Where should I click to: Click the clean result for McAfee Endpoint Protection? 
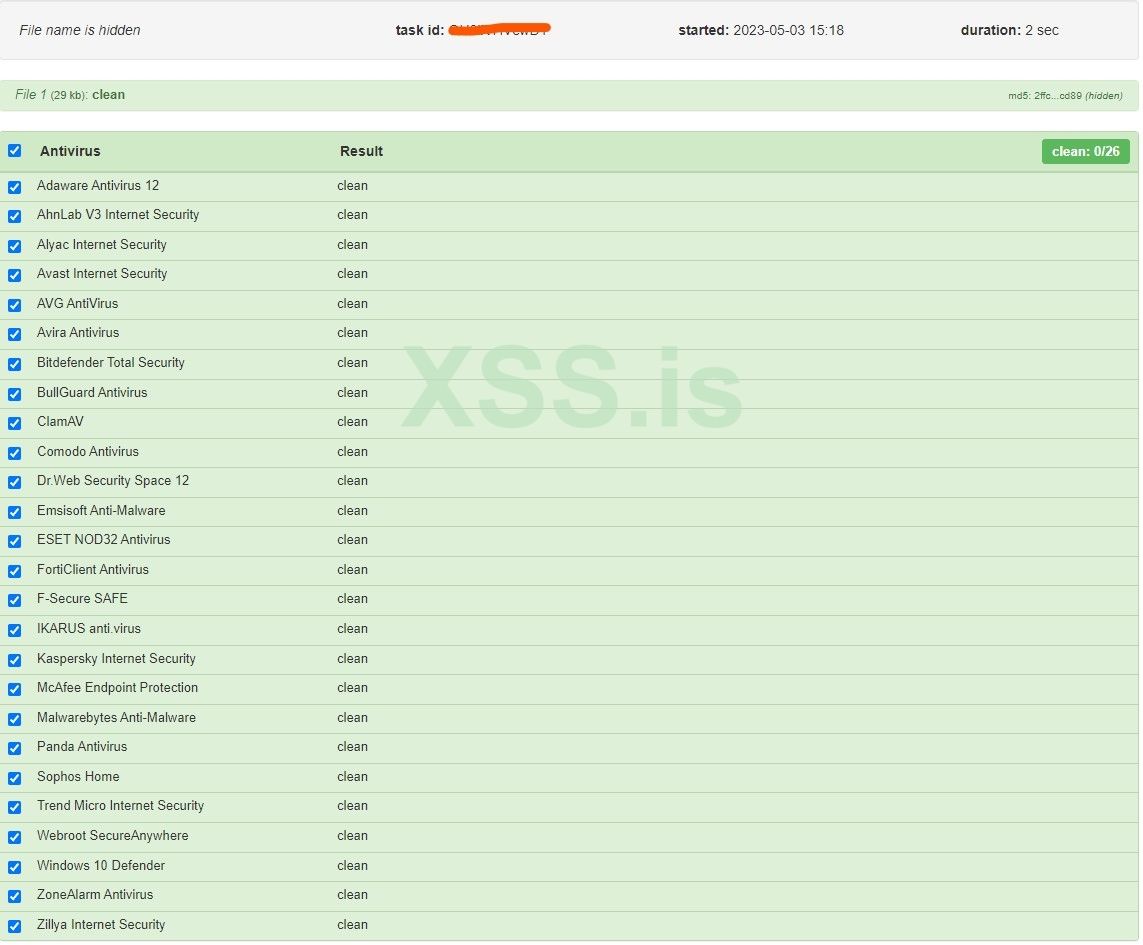click(x=352, y=688)
